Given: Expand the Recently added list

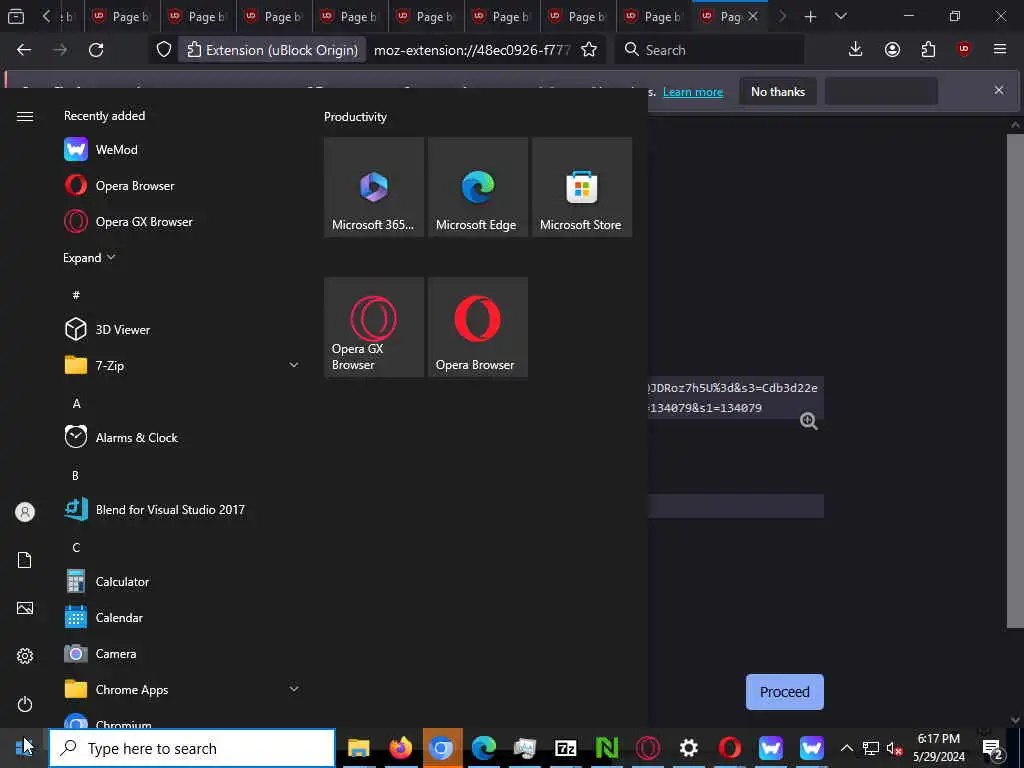Looking at the screenshot, I should click(x=89, y=257).
